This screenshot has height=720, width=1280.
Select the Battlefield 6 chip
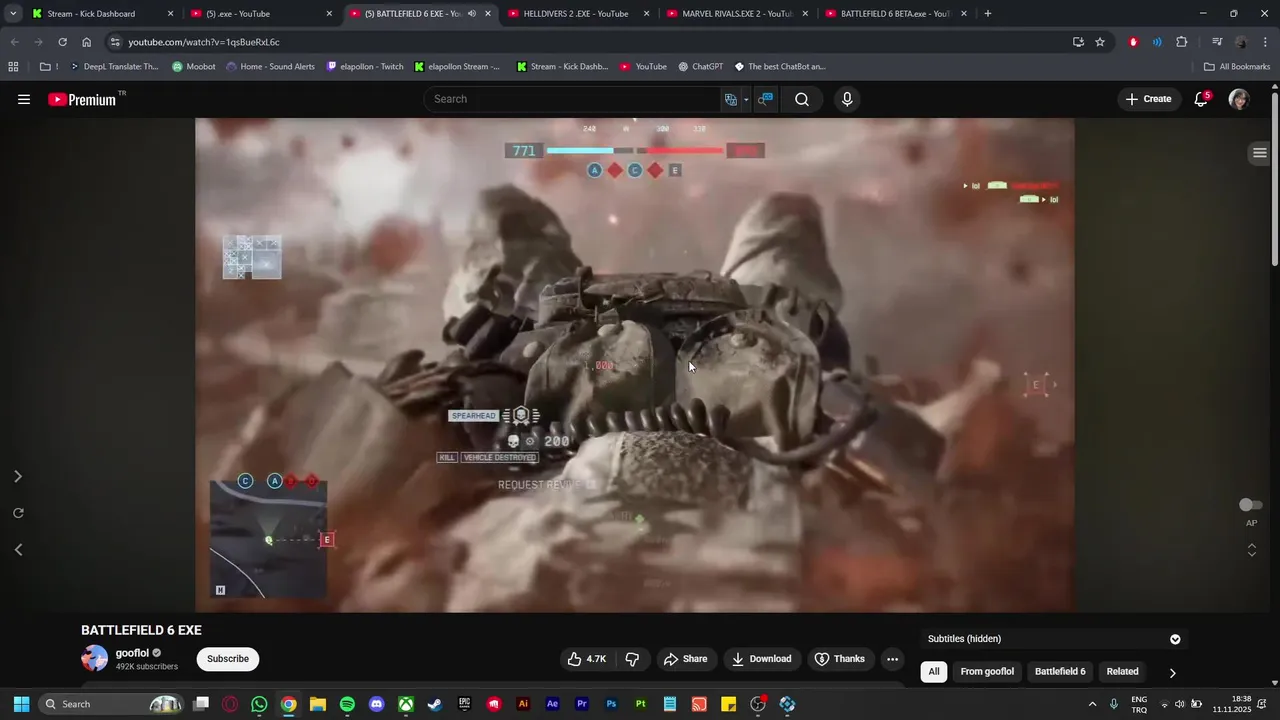pos(1060,672)
